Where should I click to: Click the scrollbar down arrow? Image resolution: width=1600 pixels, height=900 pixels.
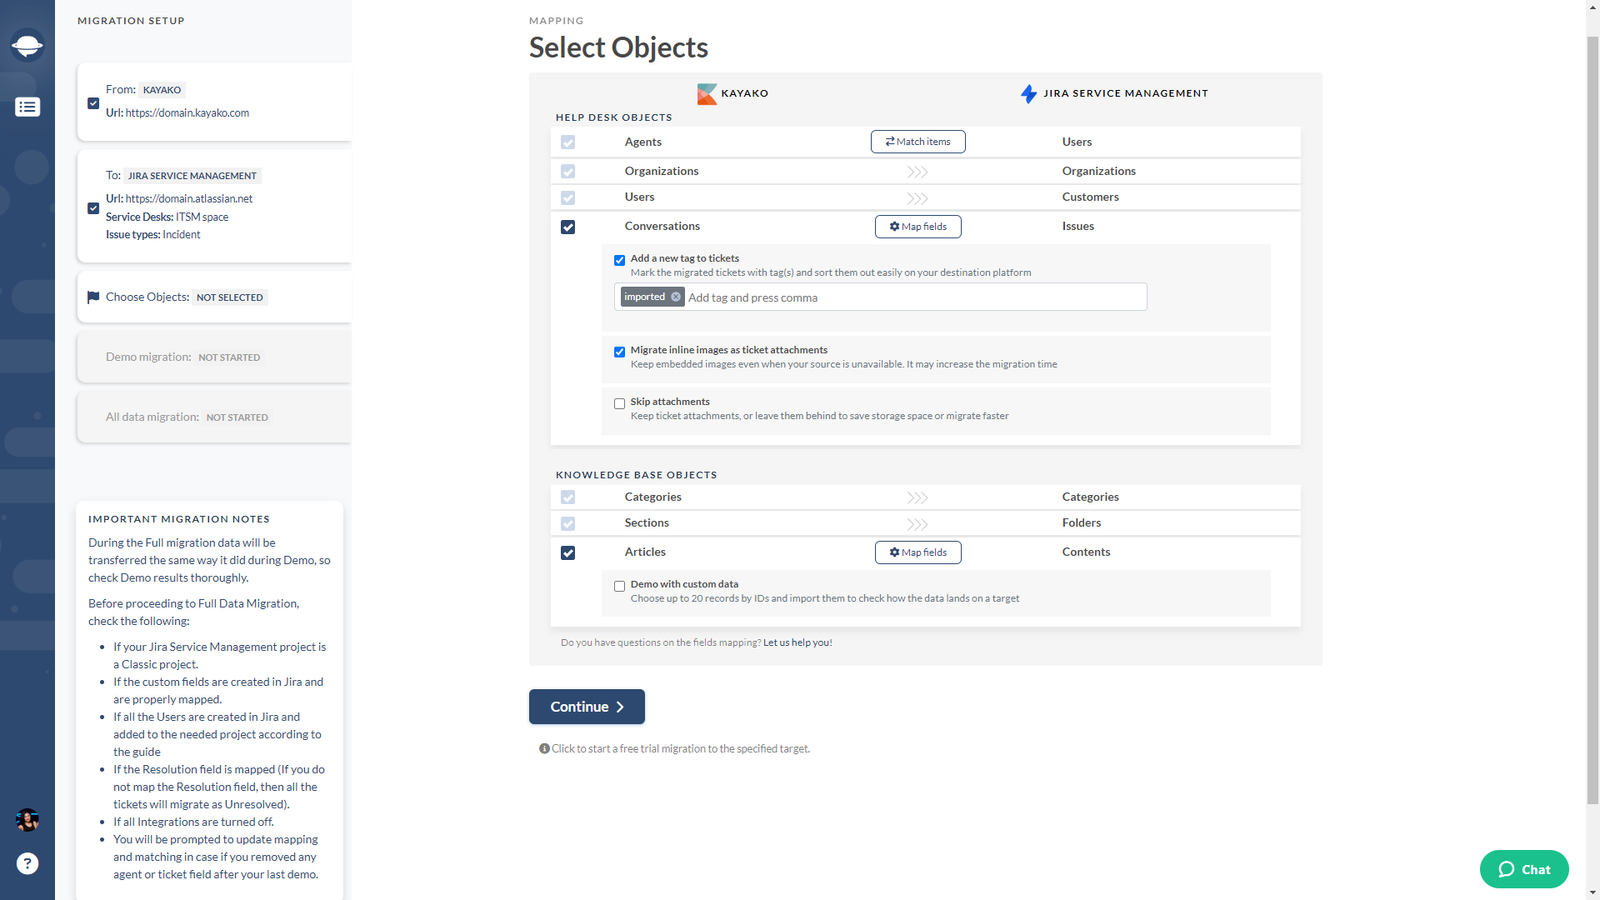pyautogui.click(x=1593, y=892)
